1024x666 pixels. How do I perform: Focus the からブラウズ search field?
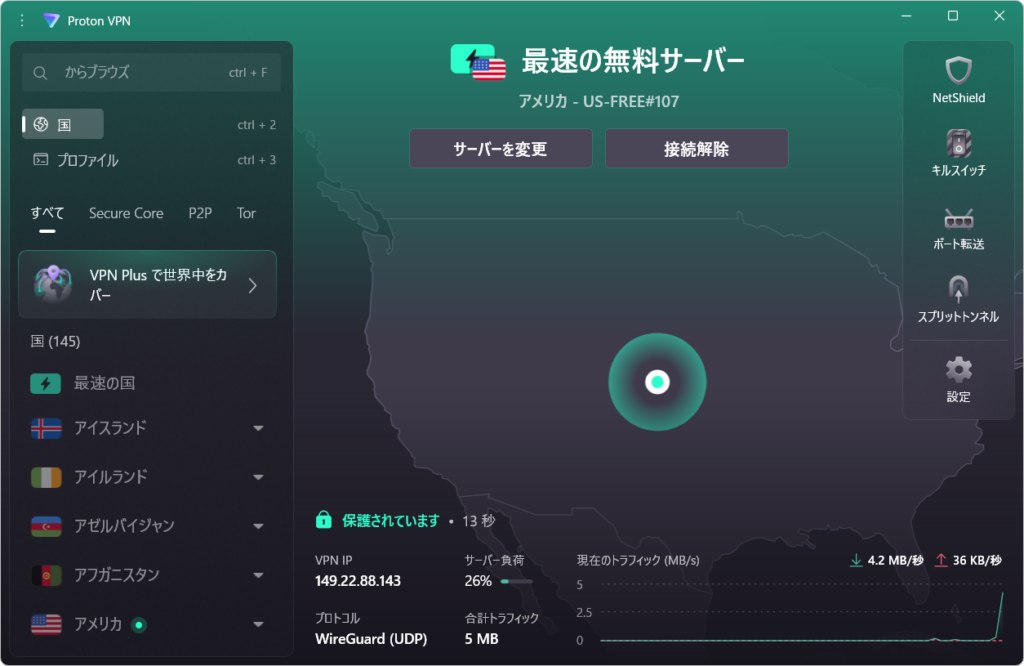(x=152, y=72)
